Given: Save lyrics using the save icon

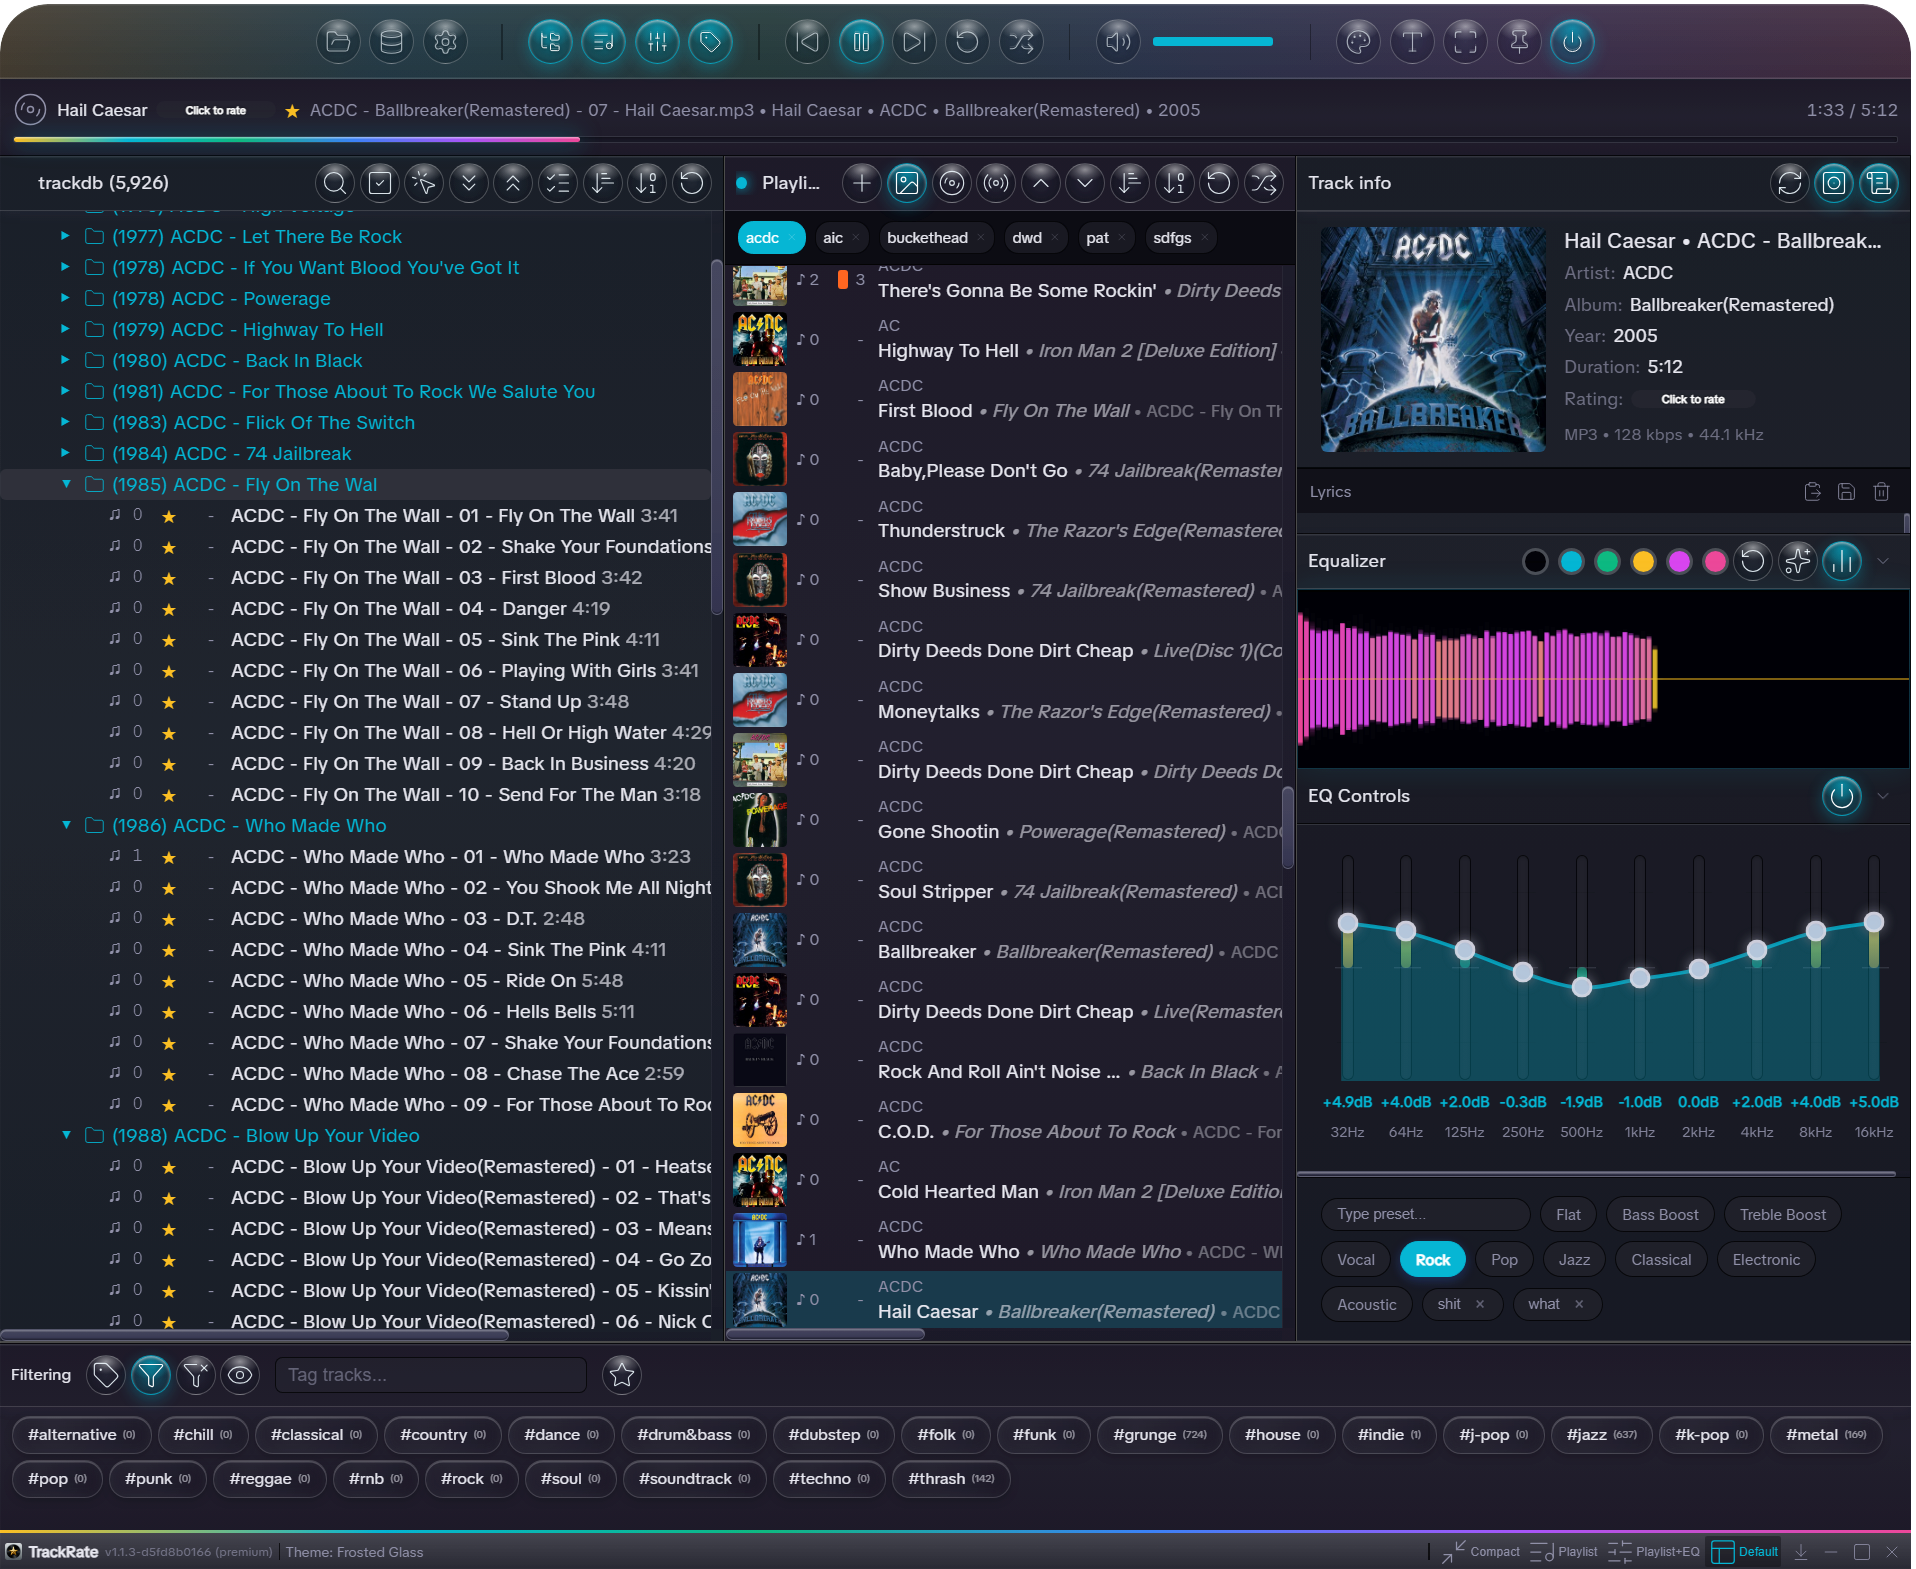Looking at the screenshot, I should coord(1845,492).
